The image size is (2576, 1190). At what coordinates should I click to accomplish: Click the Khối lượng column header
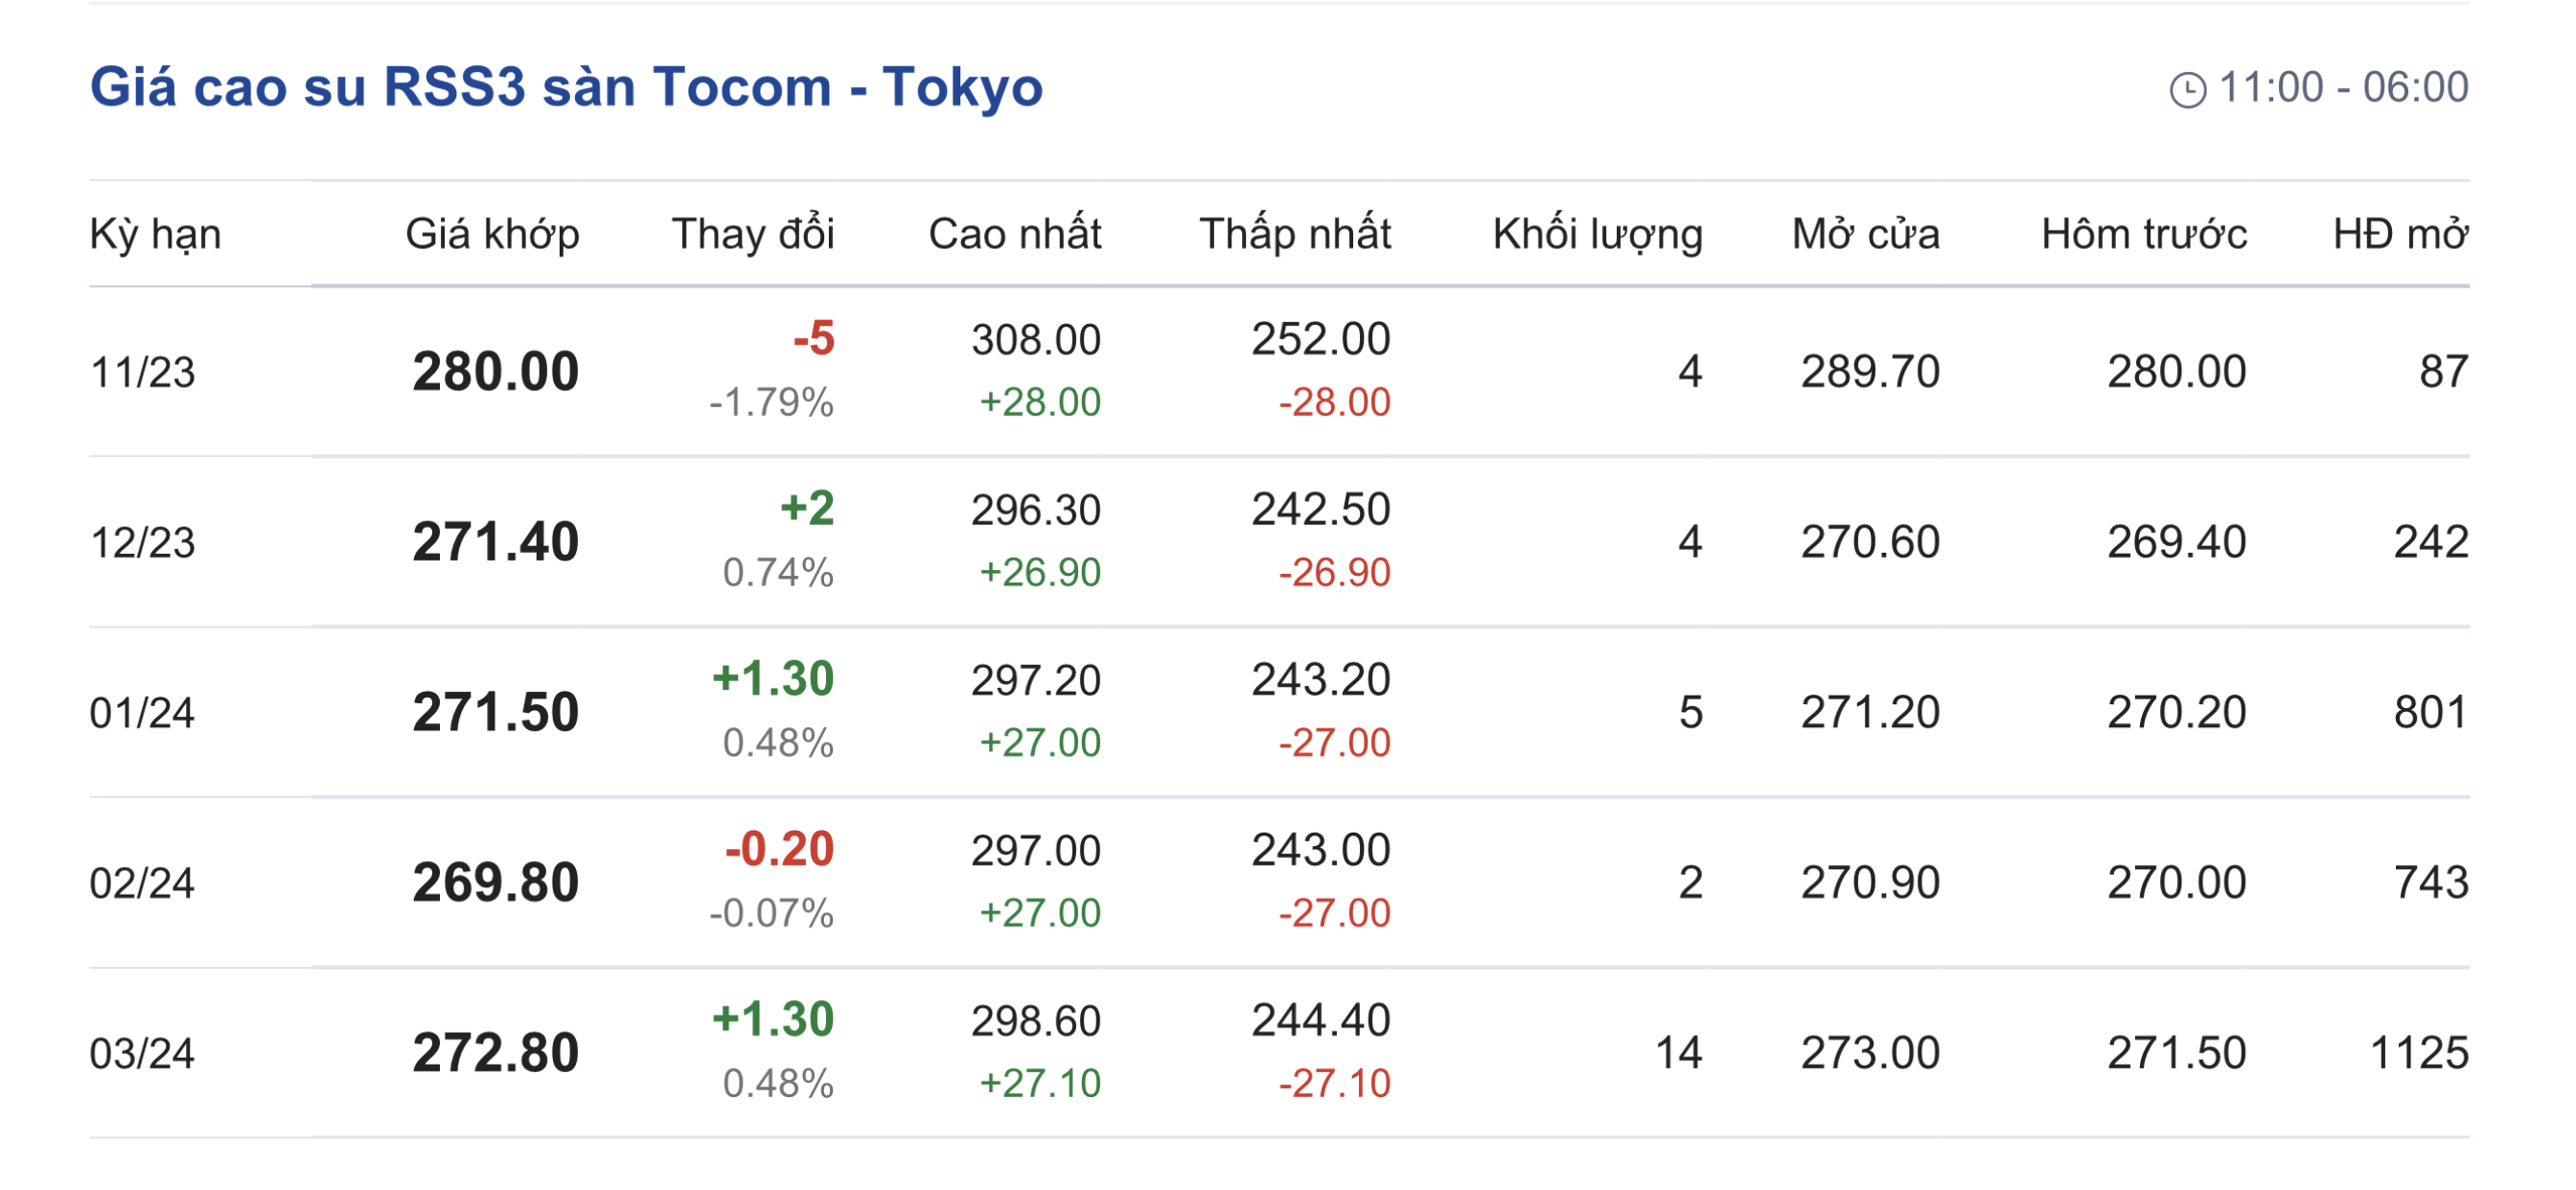(x=1597, y=234)
